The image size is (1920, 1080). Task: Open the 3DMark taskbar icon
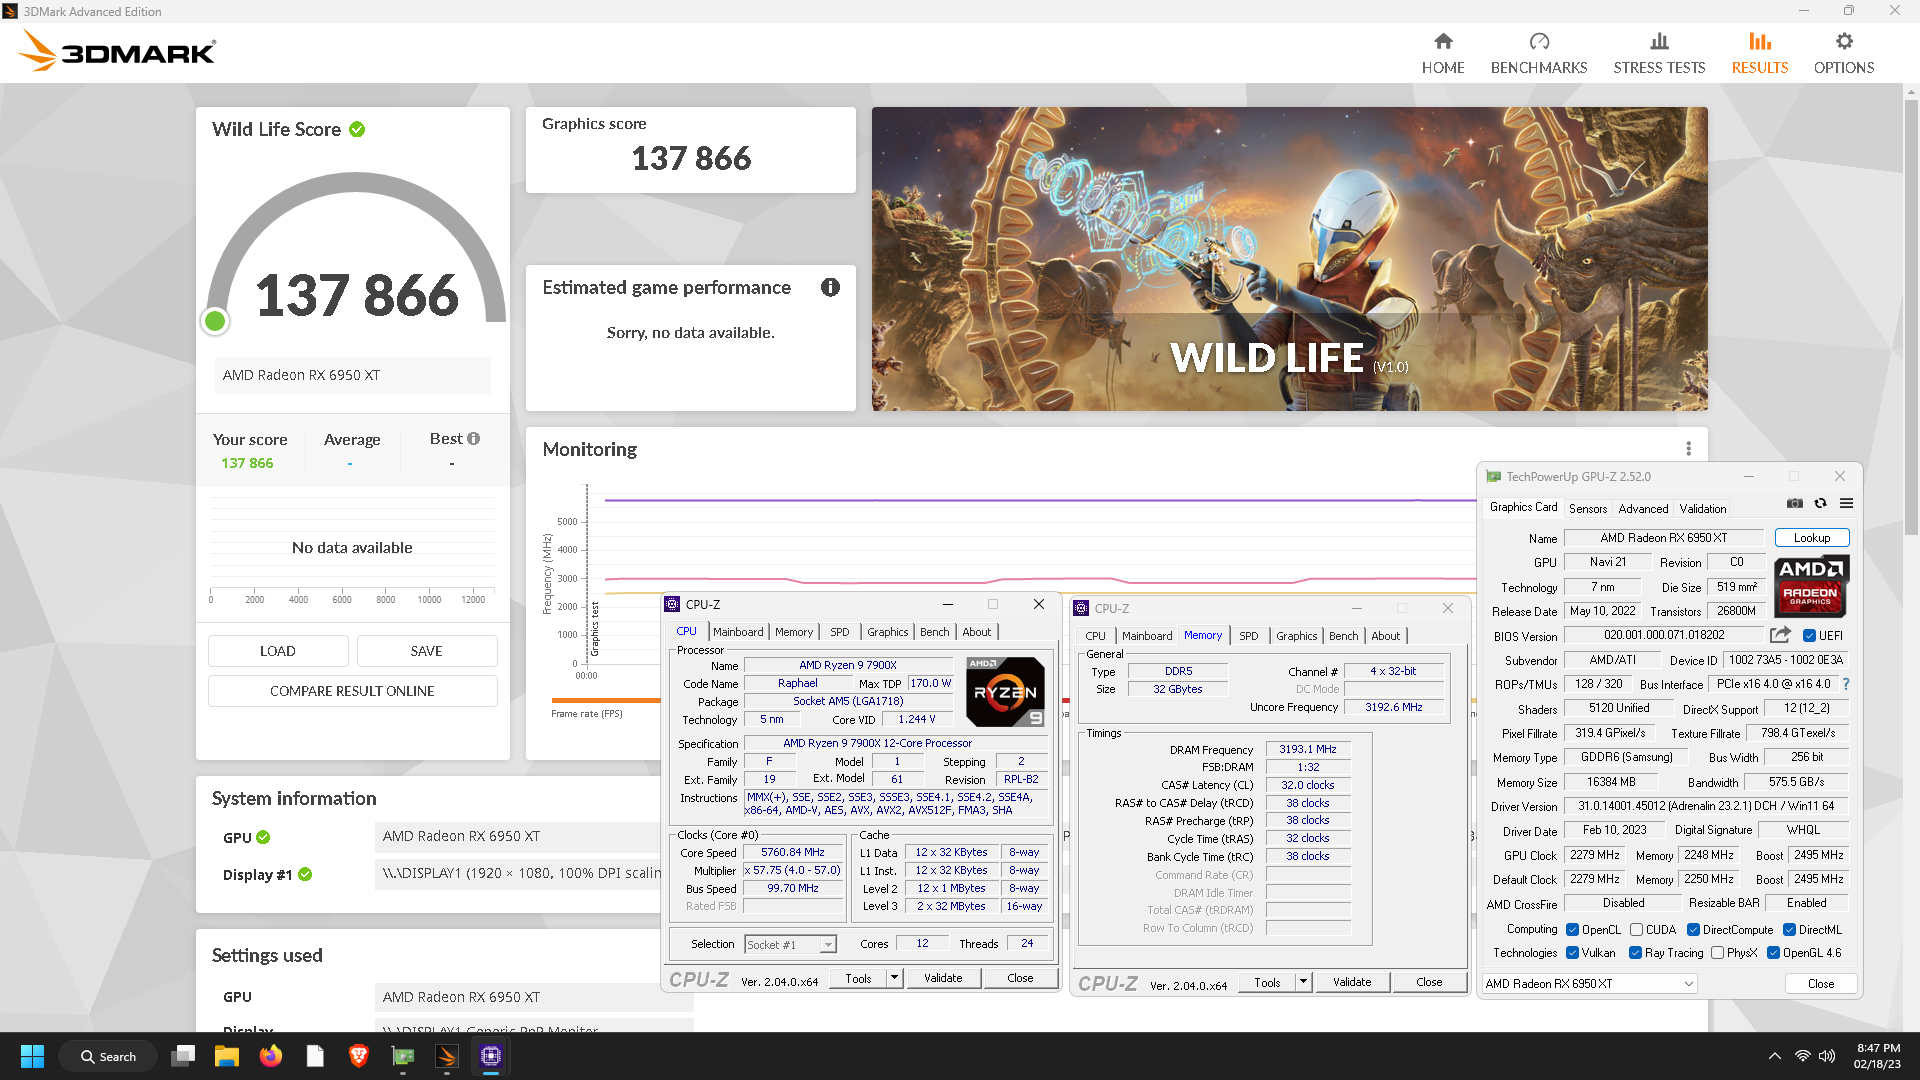click(x=447, y=1056)
